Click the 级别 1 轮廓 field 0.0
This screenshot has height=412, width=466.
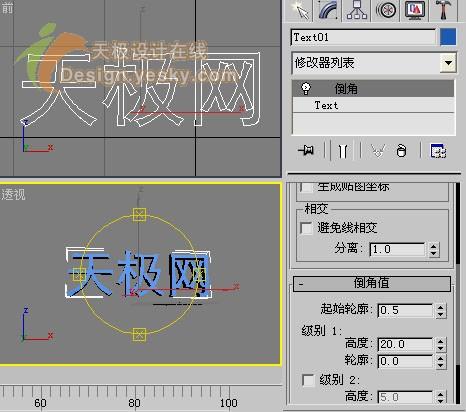pyautogui.click(x=405, y=361)
